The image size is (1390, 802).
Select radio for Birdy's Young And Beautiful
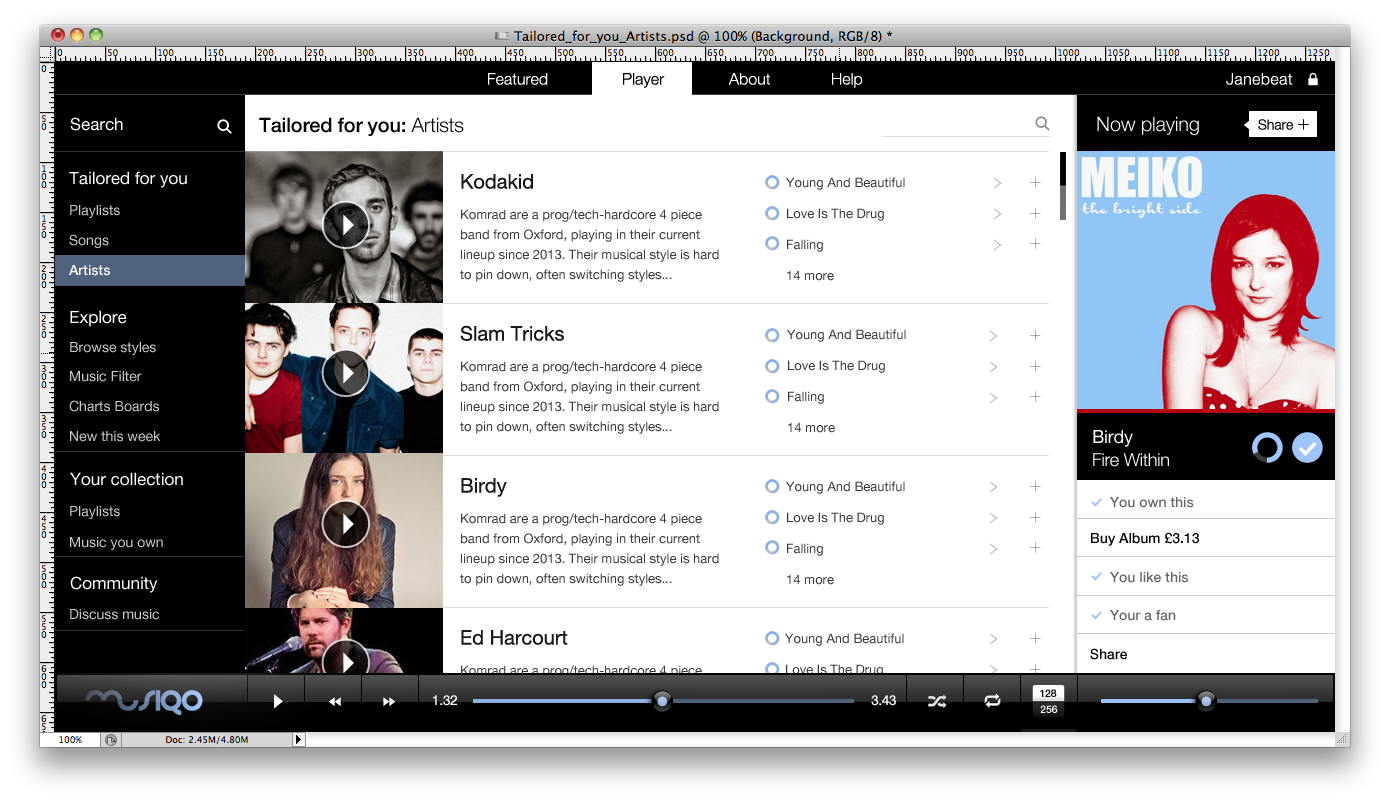772,486
